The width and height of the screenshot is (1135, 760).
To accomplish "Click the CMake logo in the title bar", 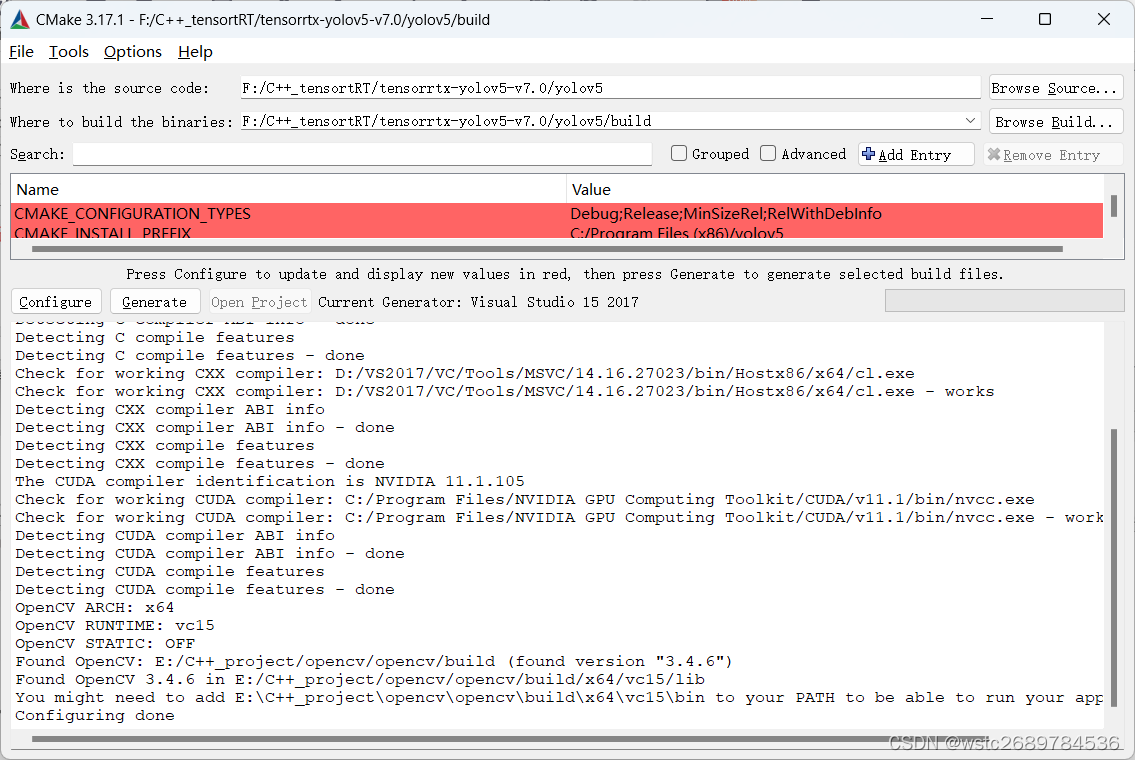I will 19,18.
